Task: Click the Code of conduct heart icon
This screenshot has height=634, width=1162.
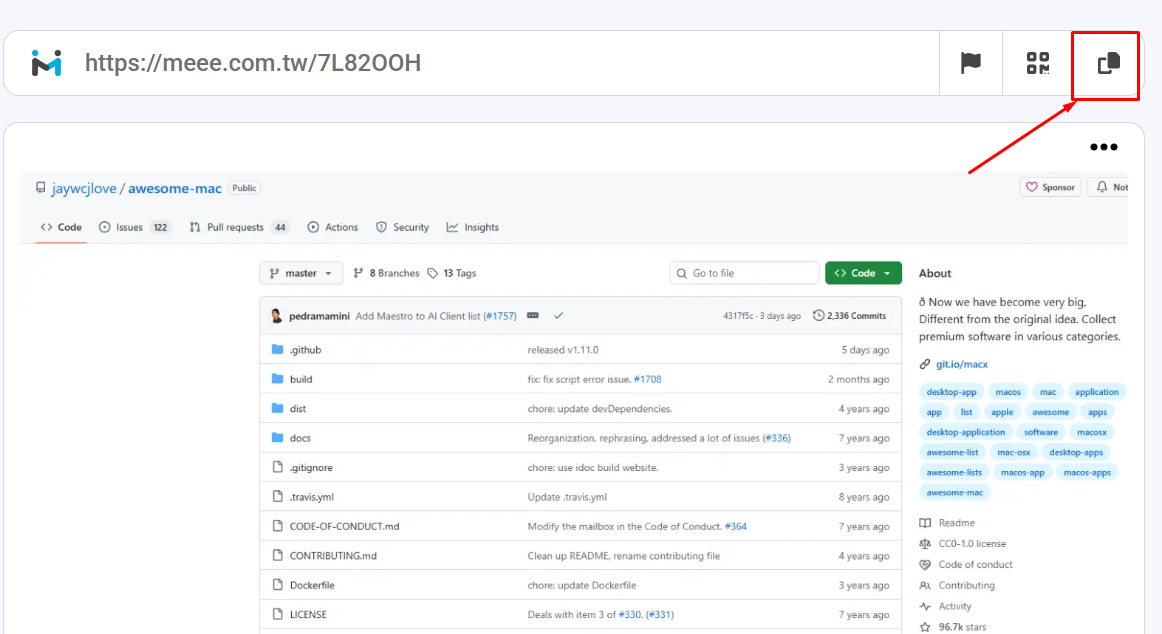Action: pyautogui.click(x=925, y=564)
